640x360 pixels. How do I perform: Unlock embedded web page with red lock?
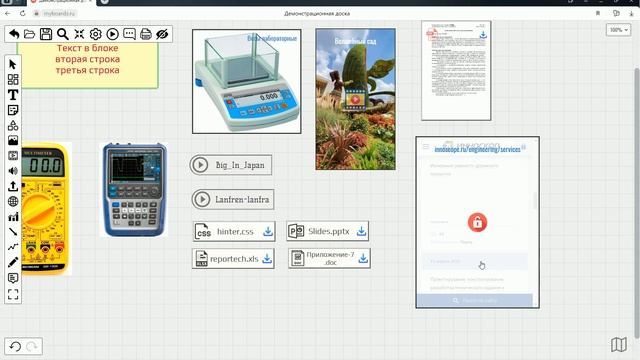(477, 222)
